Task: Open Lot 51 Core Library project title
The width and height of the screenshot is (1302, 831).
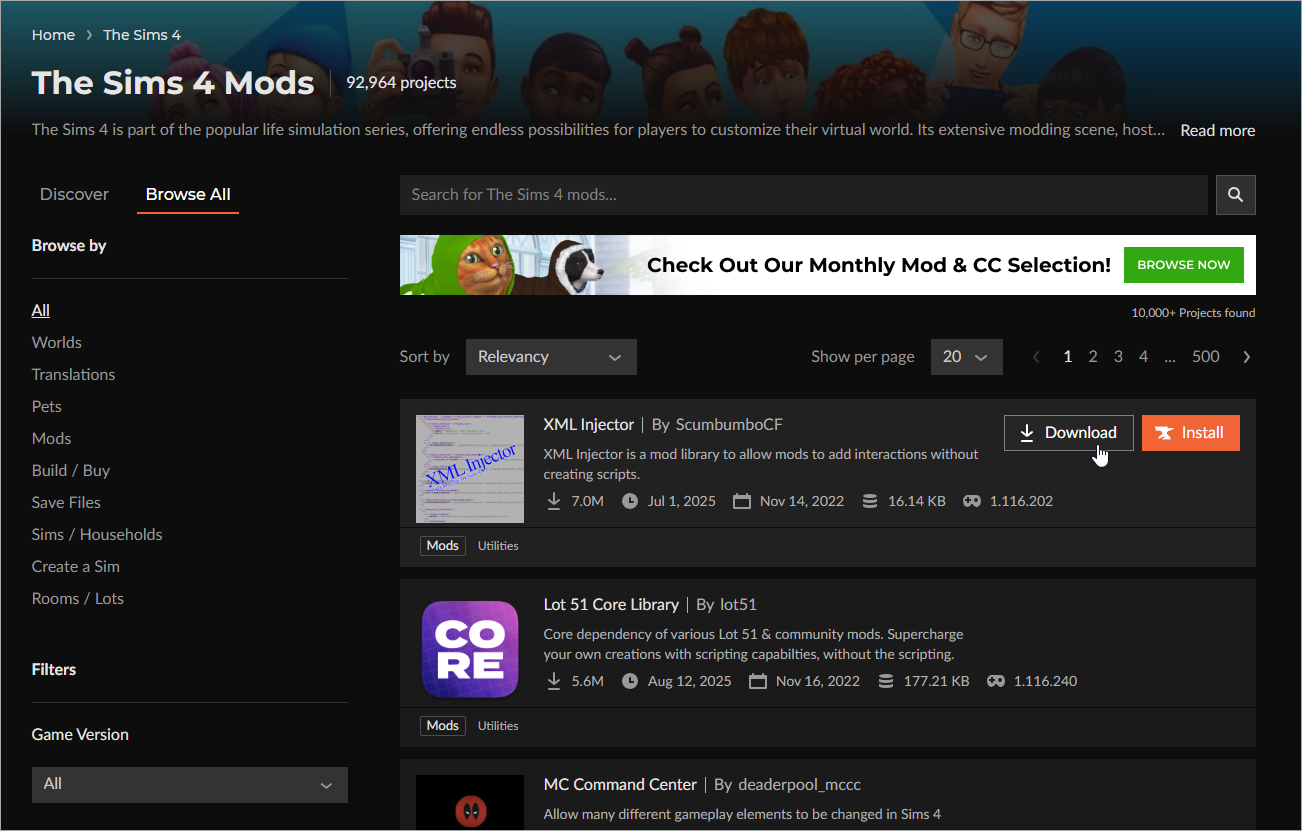Action: click(611, 604)
